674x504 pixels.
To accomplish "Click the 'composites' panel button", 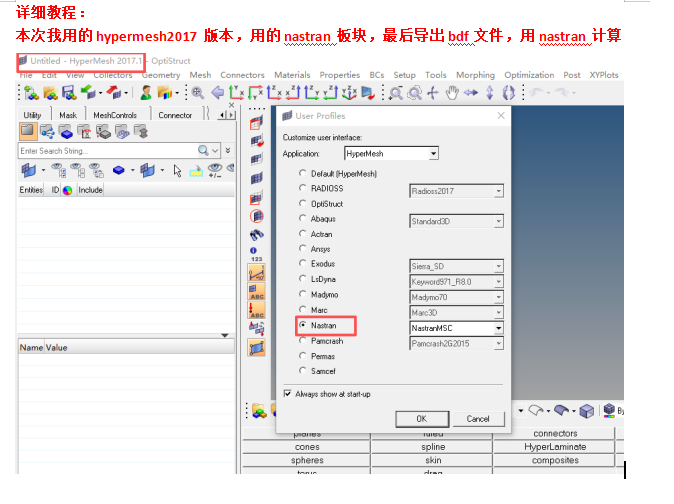I will (x=555, y=460).
